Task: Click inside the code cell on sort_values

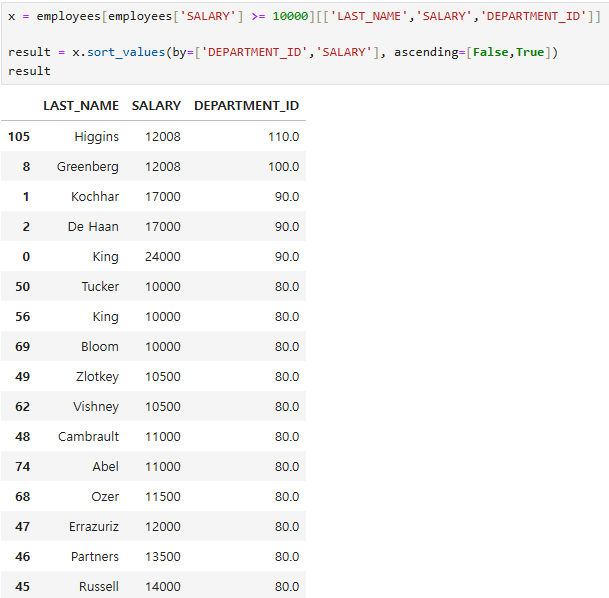Action: click(126, 52)
